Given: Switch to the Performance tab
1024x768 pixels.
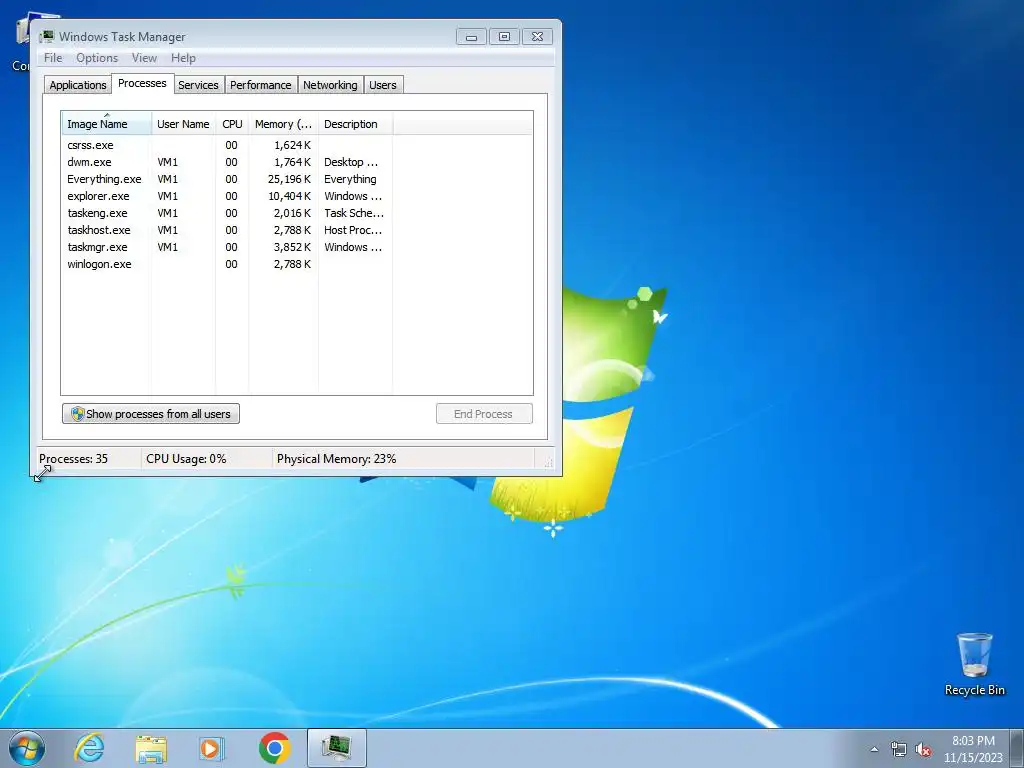Looking at the screenshot, I should [x=261, y=85].
